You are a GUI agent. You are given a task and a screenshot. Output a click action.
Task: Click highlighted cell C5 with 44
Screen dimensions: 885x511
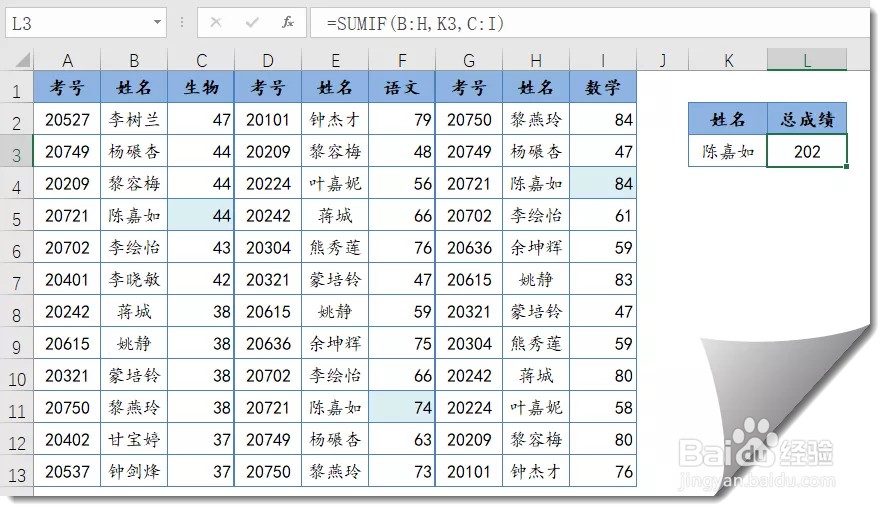click(201, 215)
